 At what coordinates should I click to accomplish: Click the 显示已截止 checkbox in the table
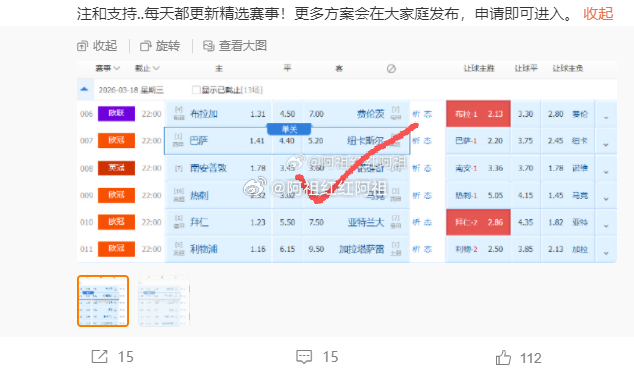[x=196, y=90]
